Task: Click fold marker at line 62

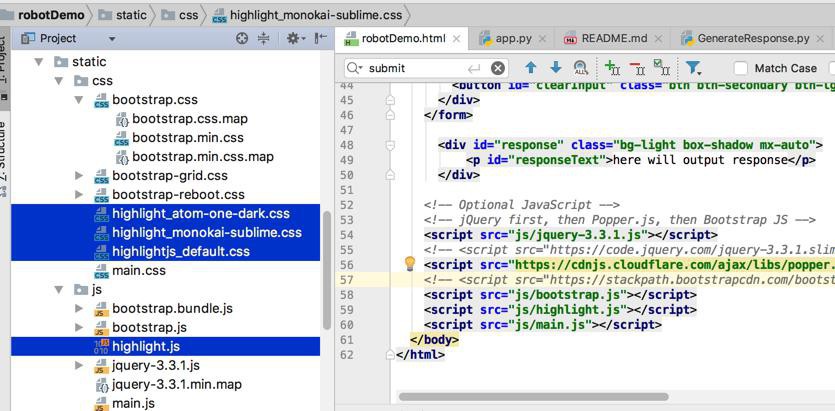Action: coord(390,354)
